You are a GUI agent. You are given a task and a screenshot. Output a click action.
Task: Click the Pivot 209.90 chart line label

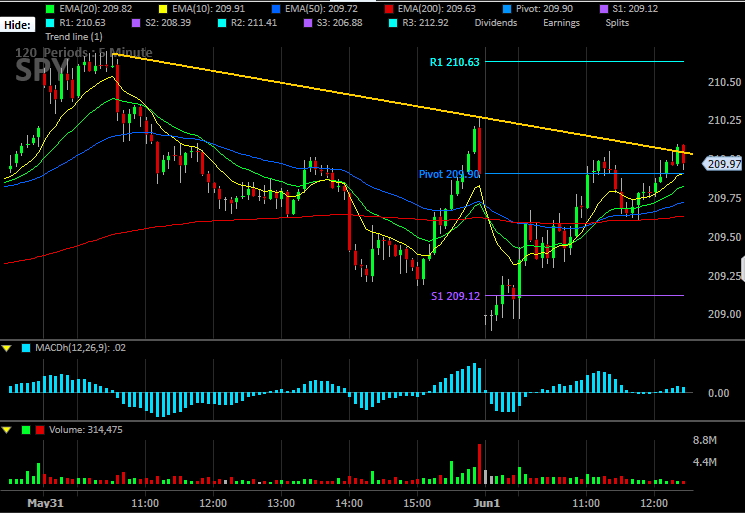449,174
